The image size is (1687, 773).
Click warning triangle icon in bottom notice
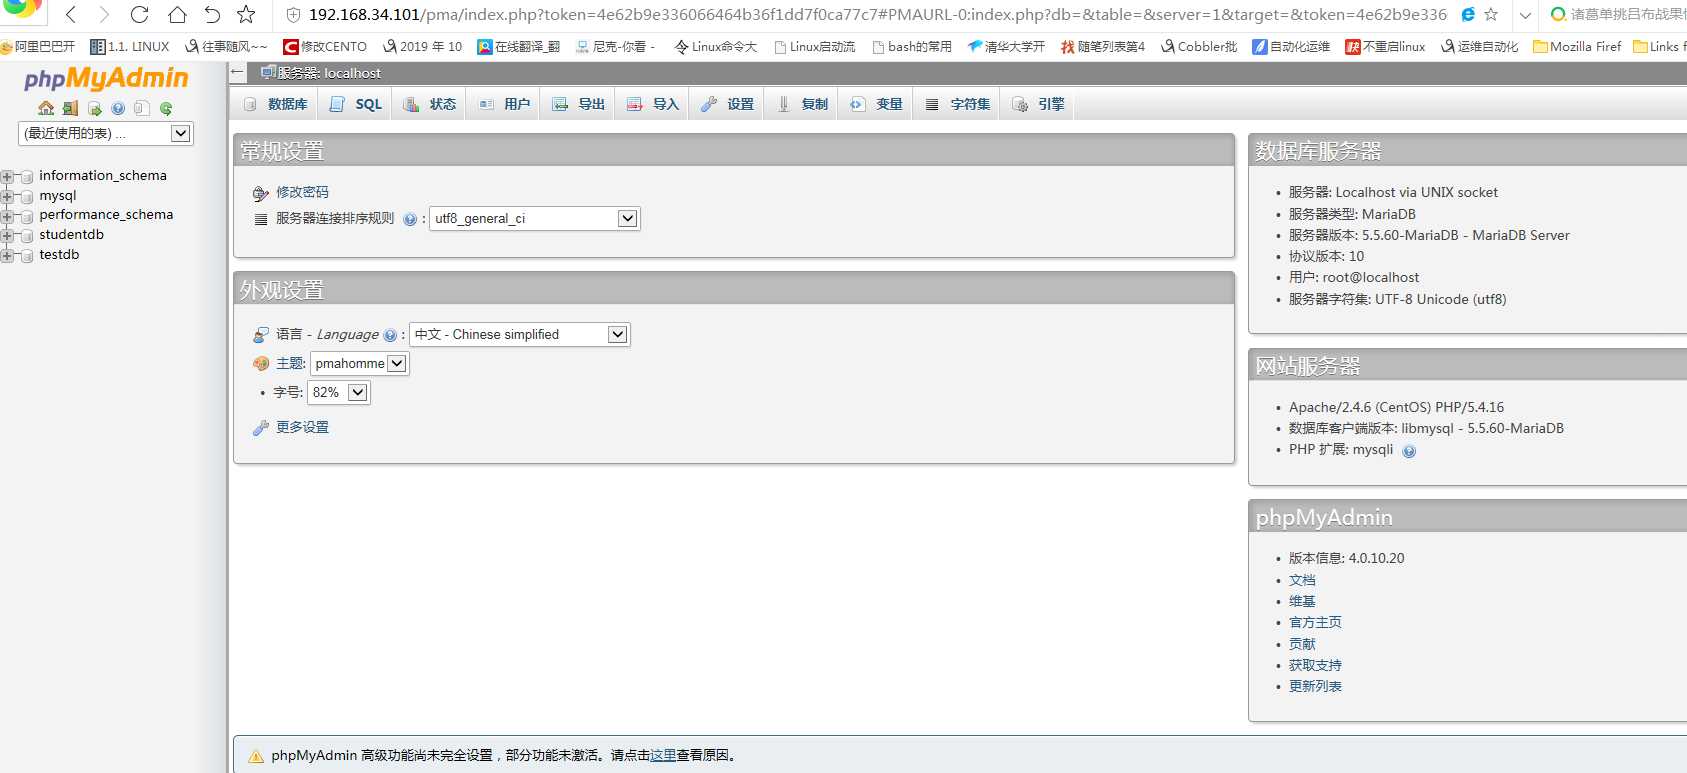click(256, 756)
